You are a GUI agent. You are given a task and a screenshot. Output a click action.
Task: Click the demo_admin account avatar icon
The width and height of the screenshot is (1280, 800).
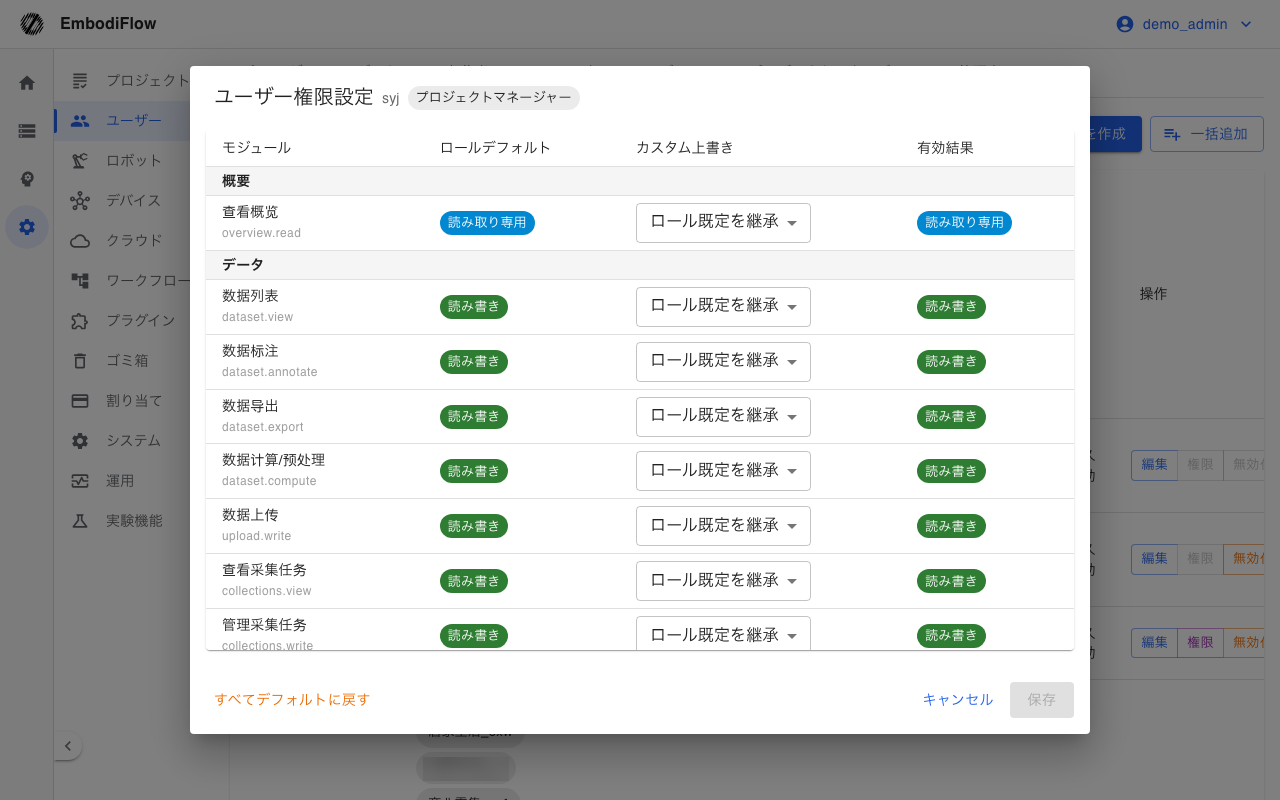[x=1125, y=24]
